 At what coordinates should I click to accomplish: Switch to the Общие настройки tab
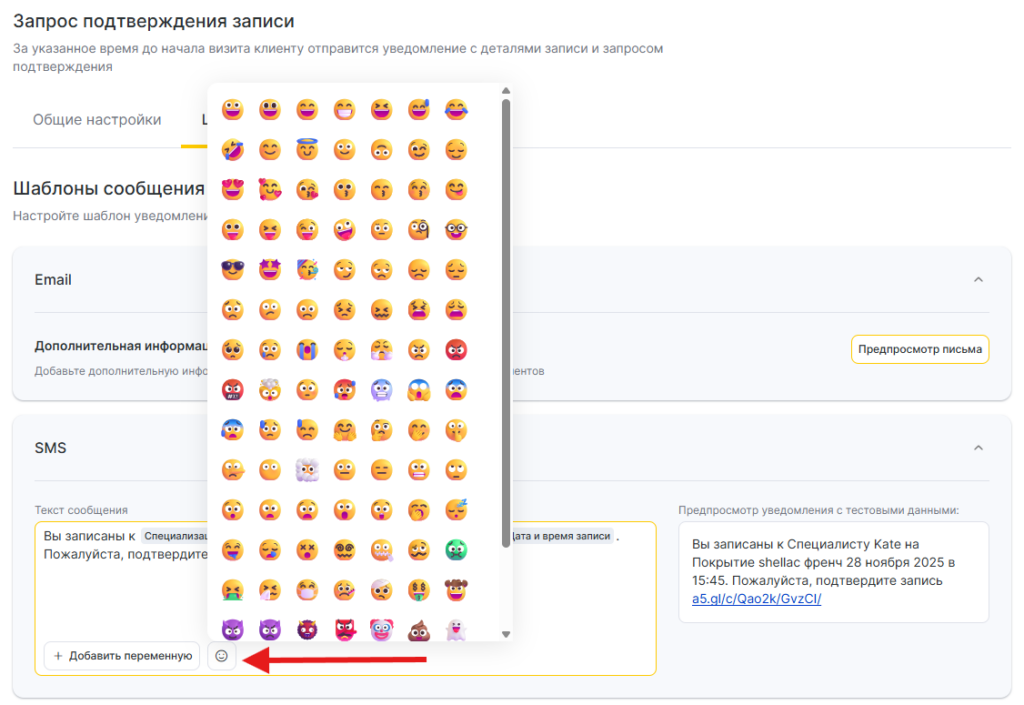tap(97, 120)
